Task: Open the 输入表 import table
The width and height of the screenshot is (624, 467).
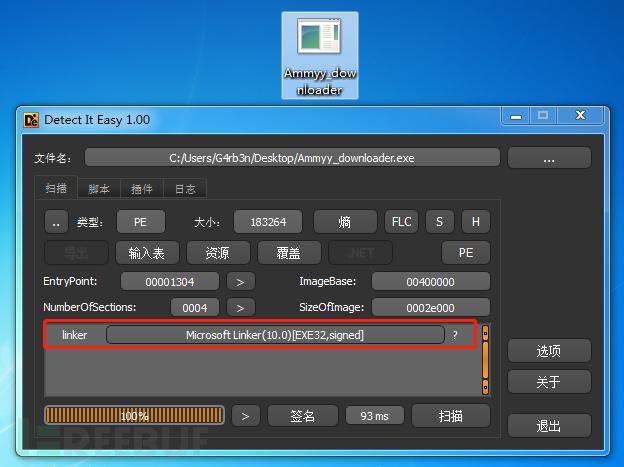Action: 147,253
